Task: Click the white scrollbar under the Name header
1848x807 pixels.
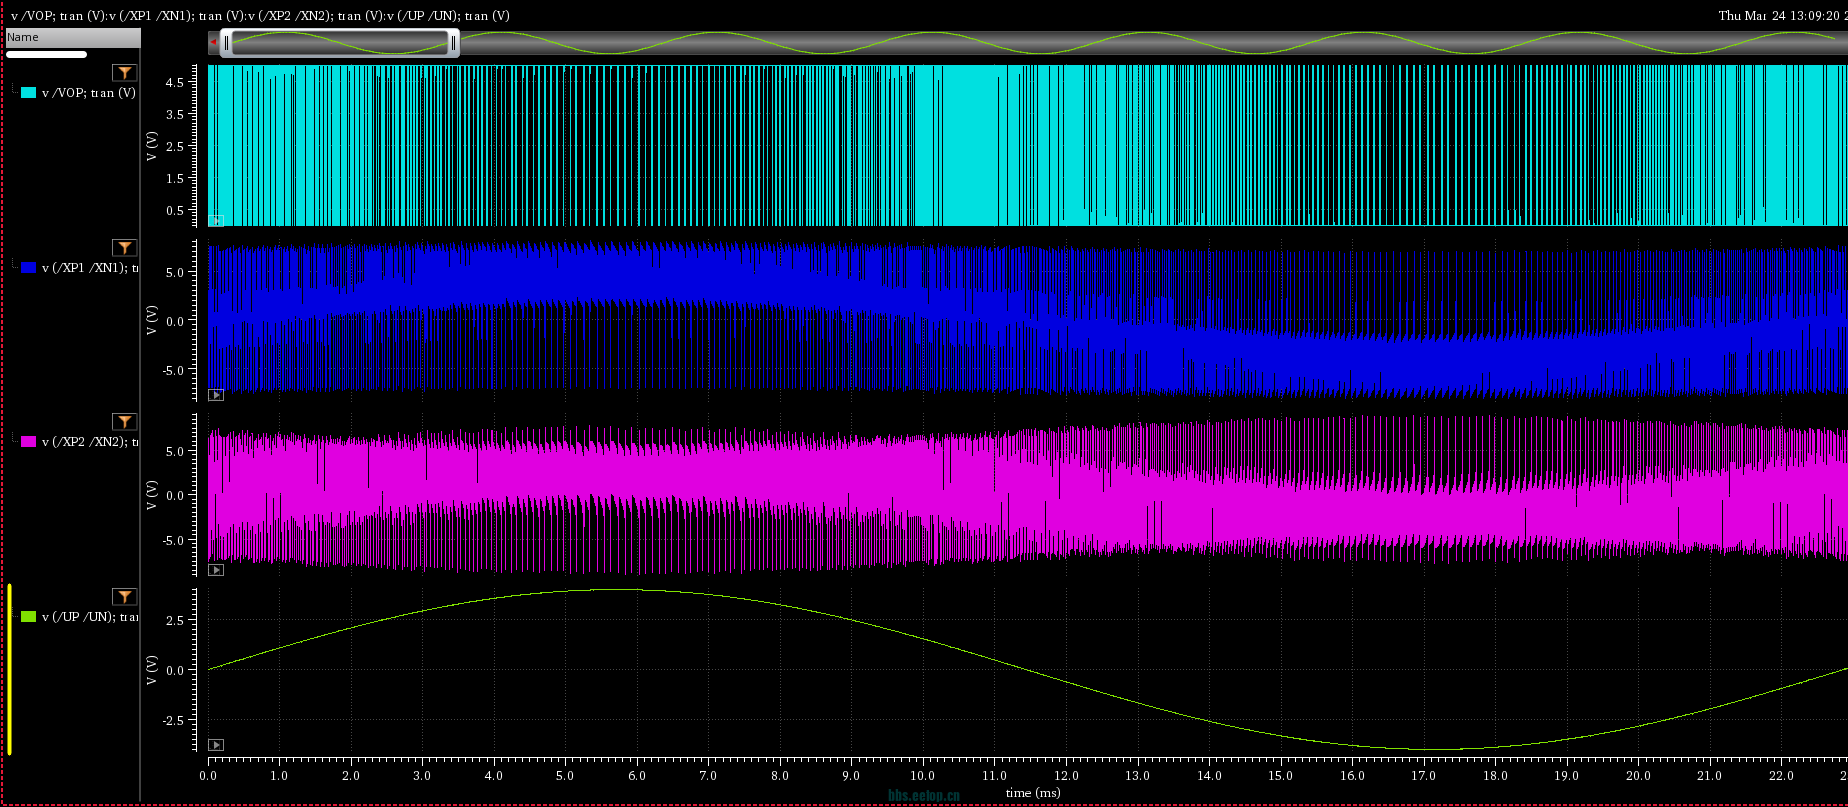Action: (47, 54)
